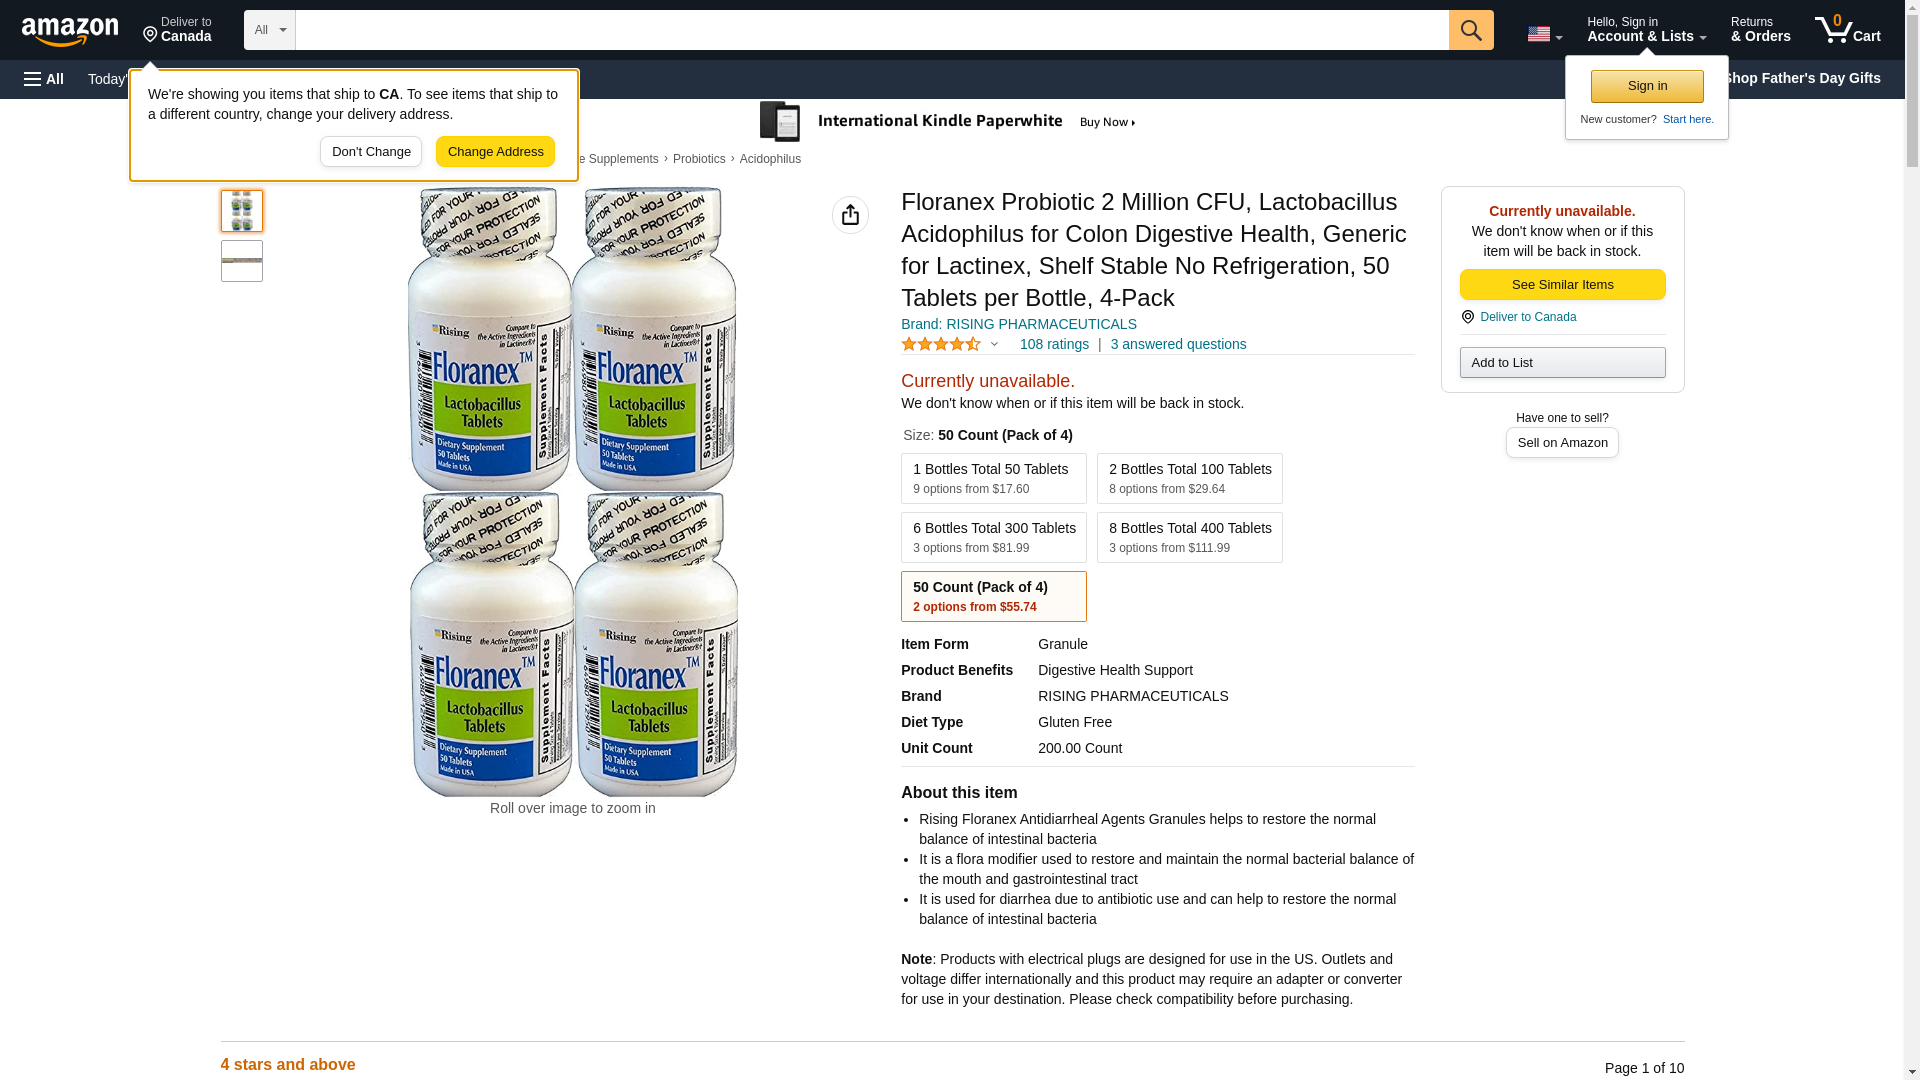The image size is (1920, 1080).
Task: Go to Probiotics breadcrumb category
Action: click(x=699, y=159)
